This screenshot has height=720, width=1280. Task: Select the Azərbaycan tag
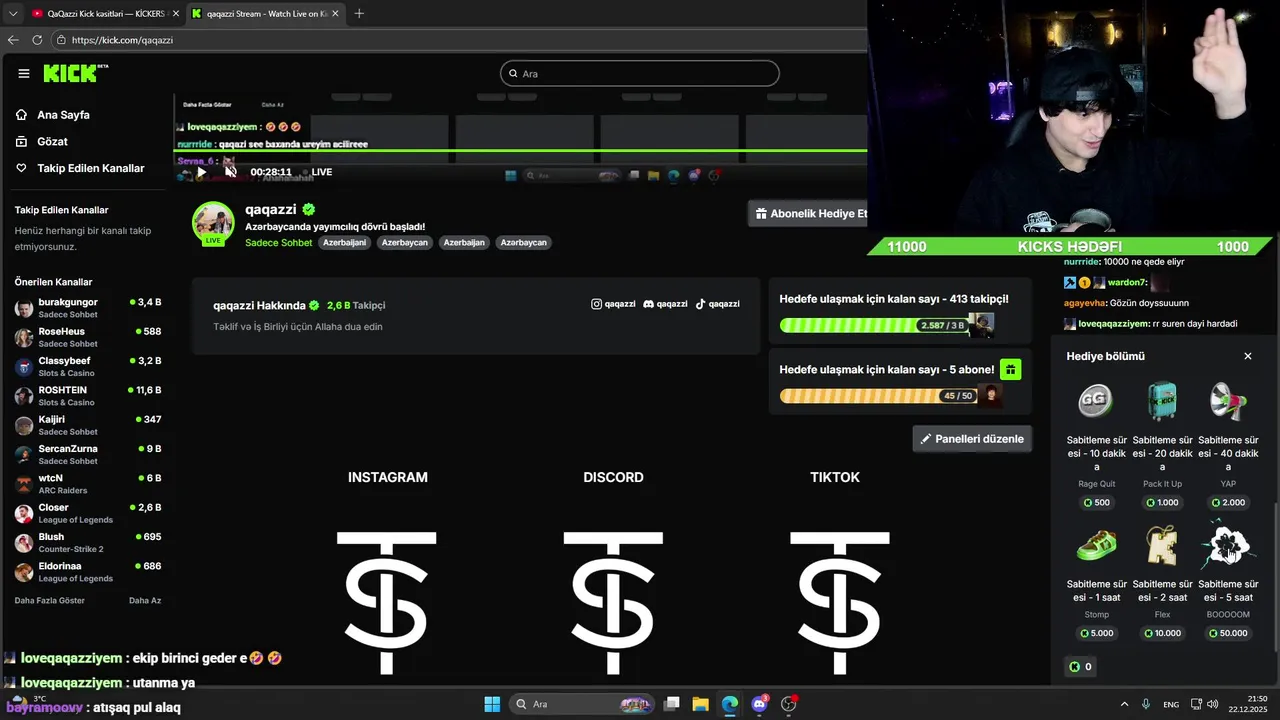pyautogui.click(x=524, y=243)
